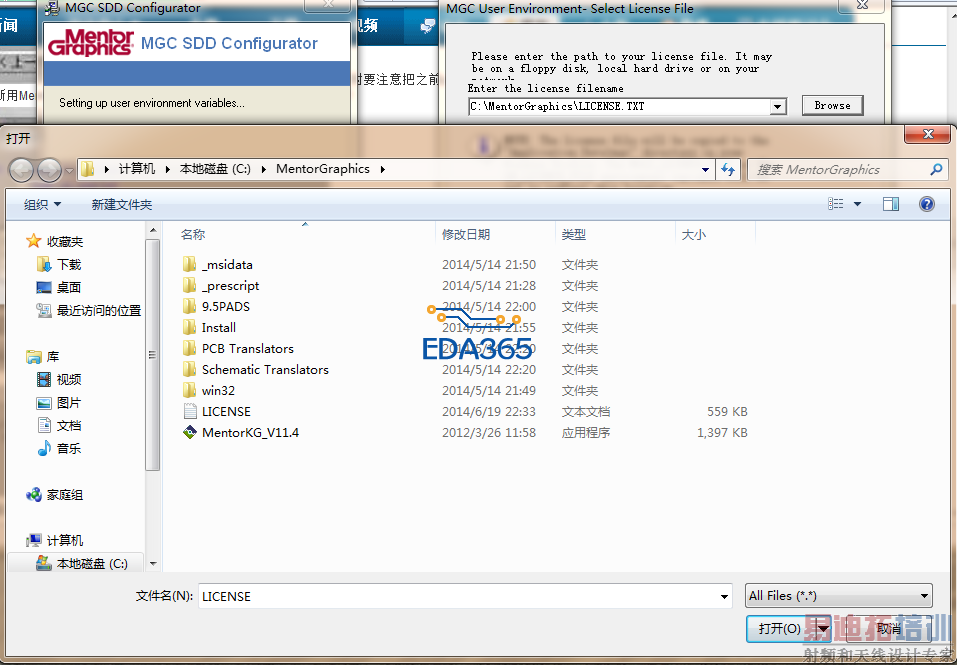Open the view options dropdown arrow

(857, 204)
